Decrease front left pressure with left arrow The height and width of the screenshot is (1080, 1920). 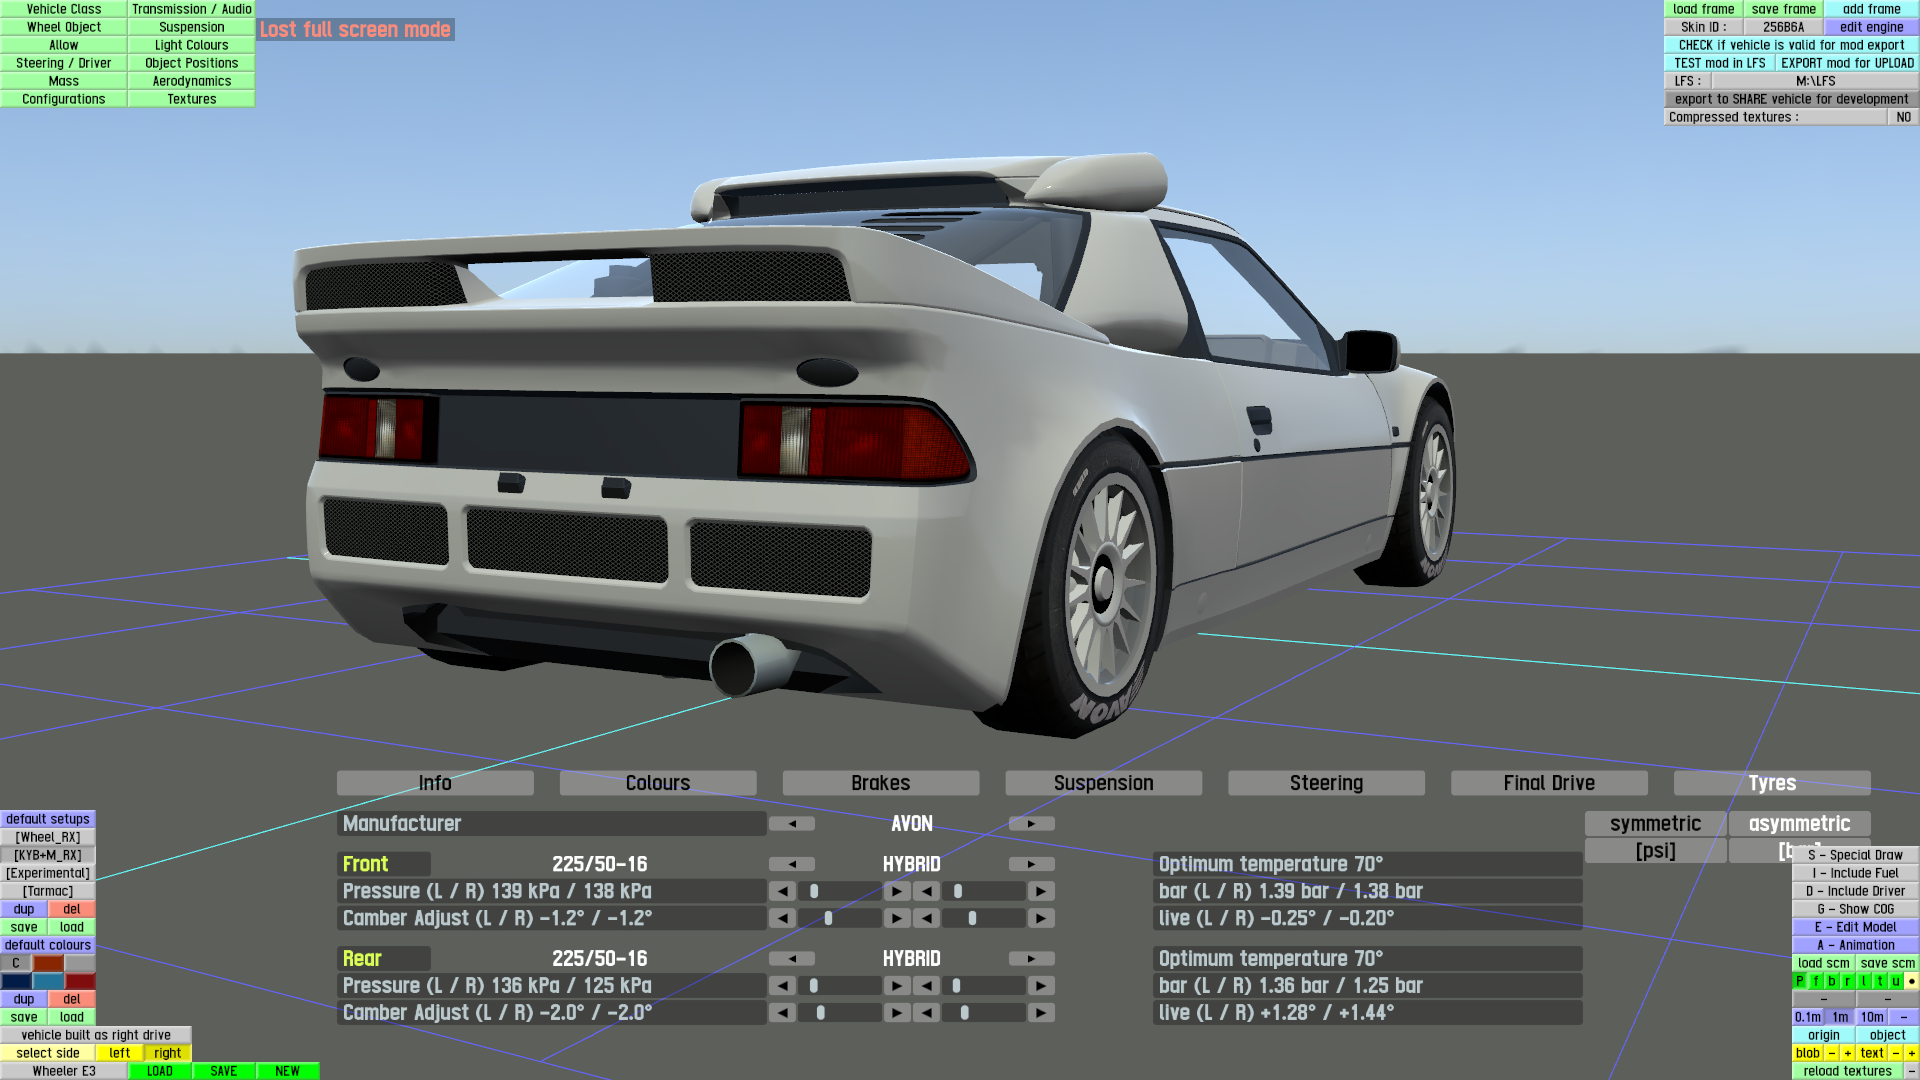click(x=783, y=891)
